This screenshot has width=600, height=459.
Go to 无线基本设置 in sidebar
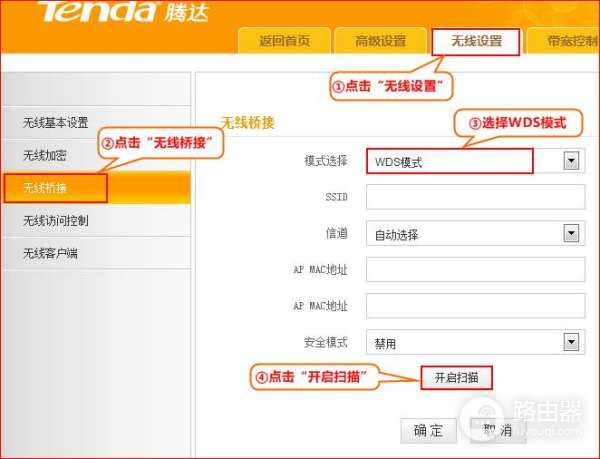click(96, 122)
